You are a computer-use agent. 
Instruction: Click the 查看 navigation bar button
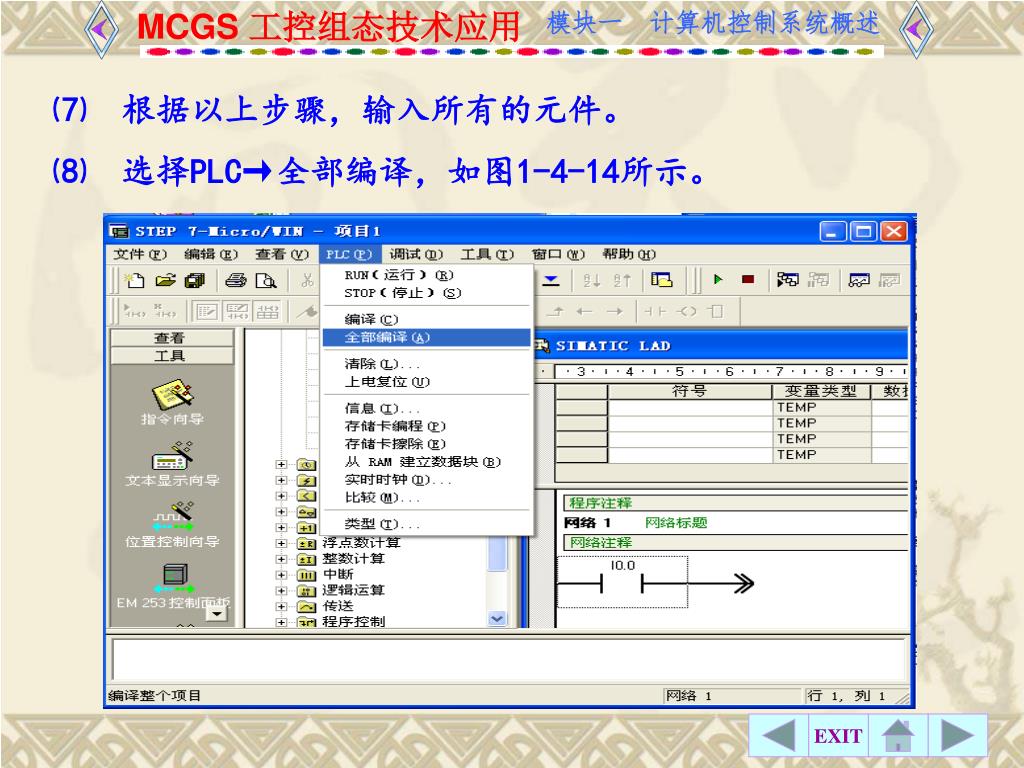172,338
